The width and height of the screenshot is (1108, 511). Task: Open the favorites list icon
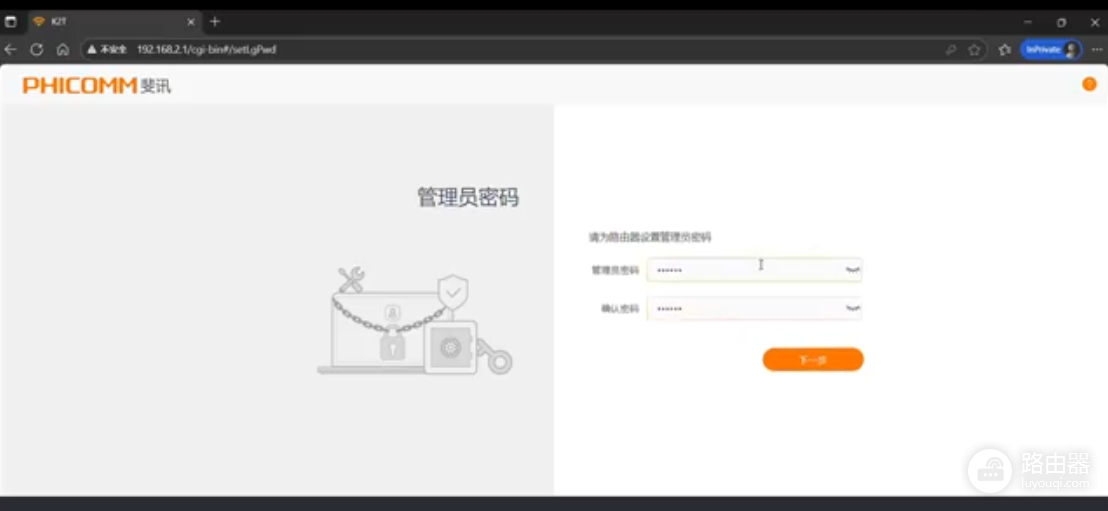(1005, 49)
